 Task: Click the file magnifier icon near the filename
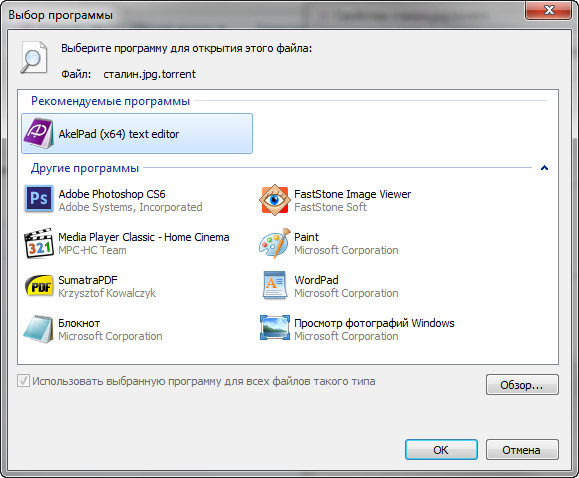pyautogui.click(x=34, y=58)
